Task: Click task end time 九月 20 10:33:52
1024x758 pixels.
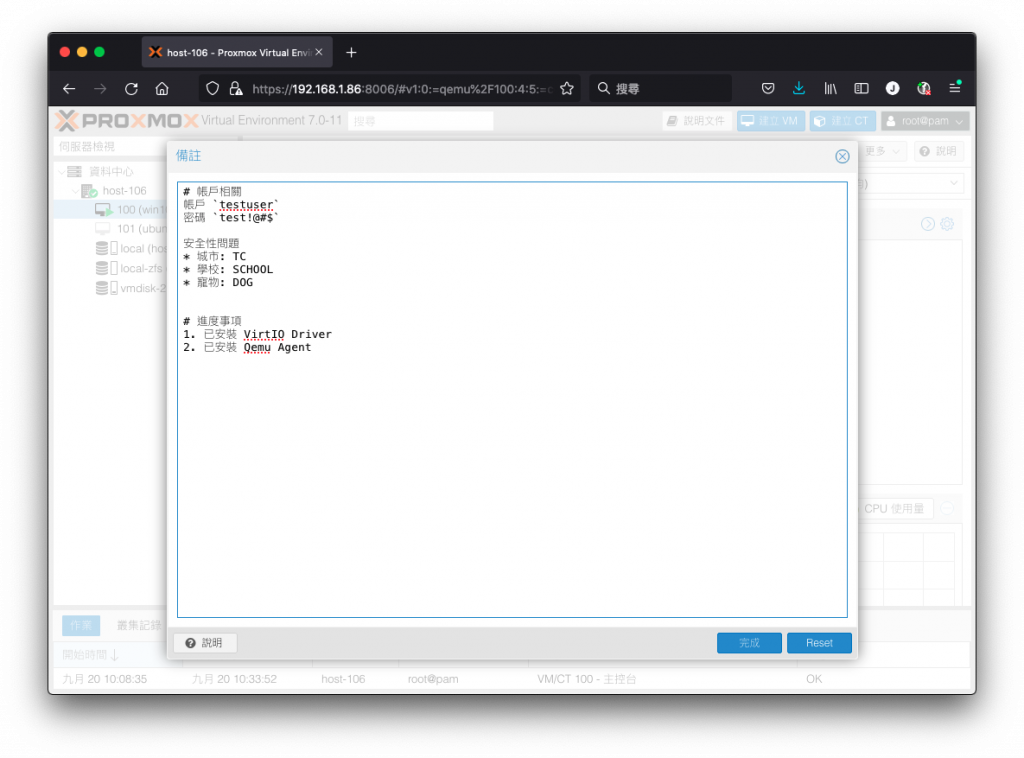Action: tap(234, 679)
